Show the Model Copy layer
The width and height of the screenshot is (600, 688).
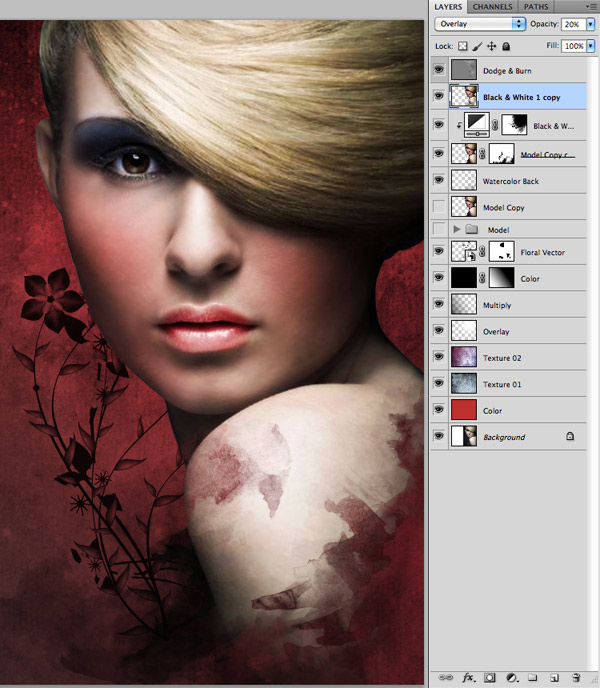tap(439, 207)
